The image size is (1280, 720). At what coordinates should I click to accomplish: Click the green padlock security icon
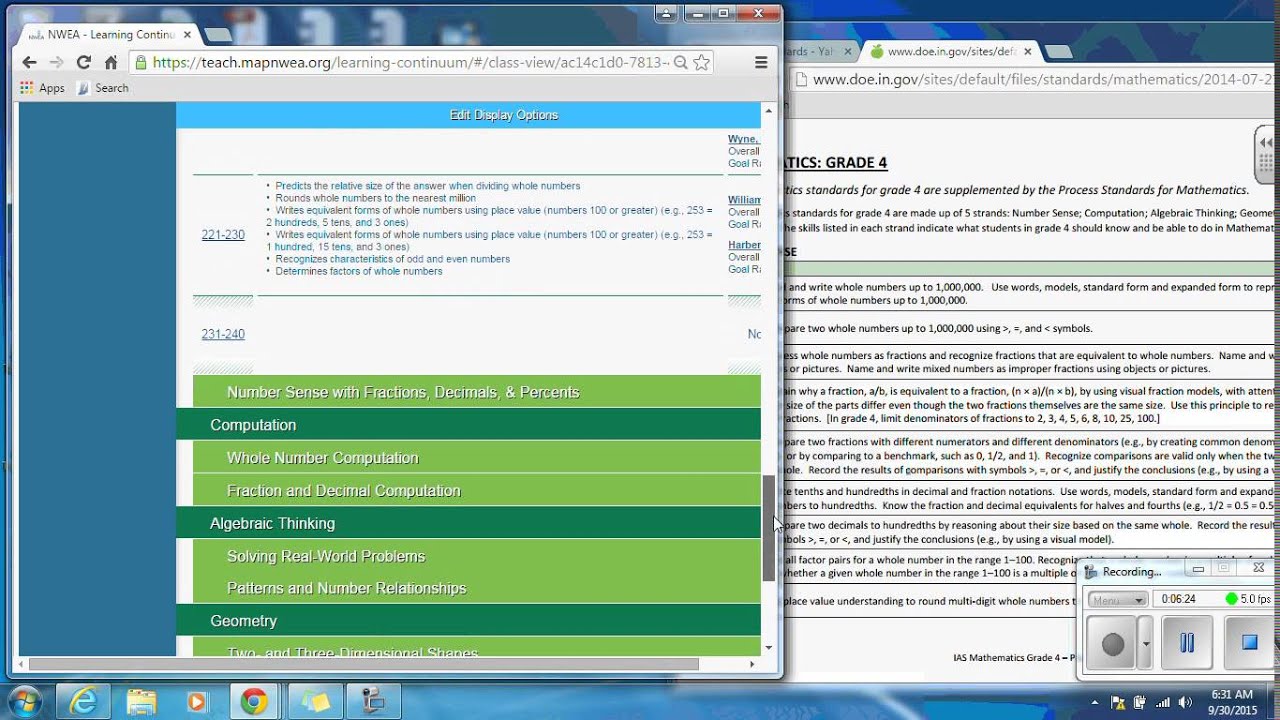tap(141, 62)
